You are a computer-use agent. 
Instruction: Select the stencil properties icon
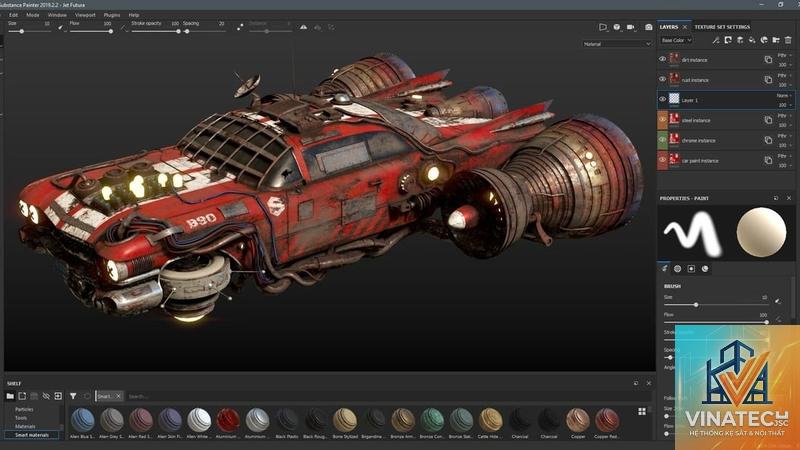[691, 268]
